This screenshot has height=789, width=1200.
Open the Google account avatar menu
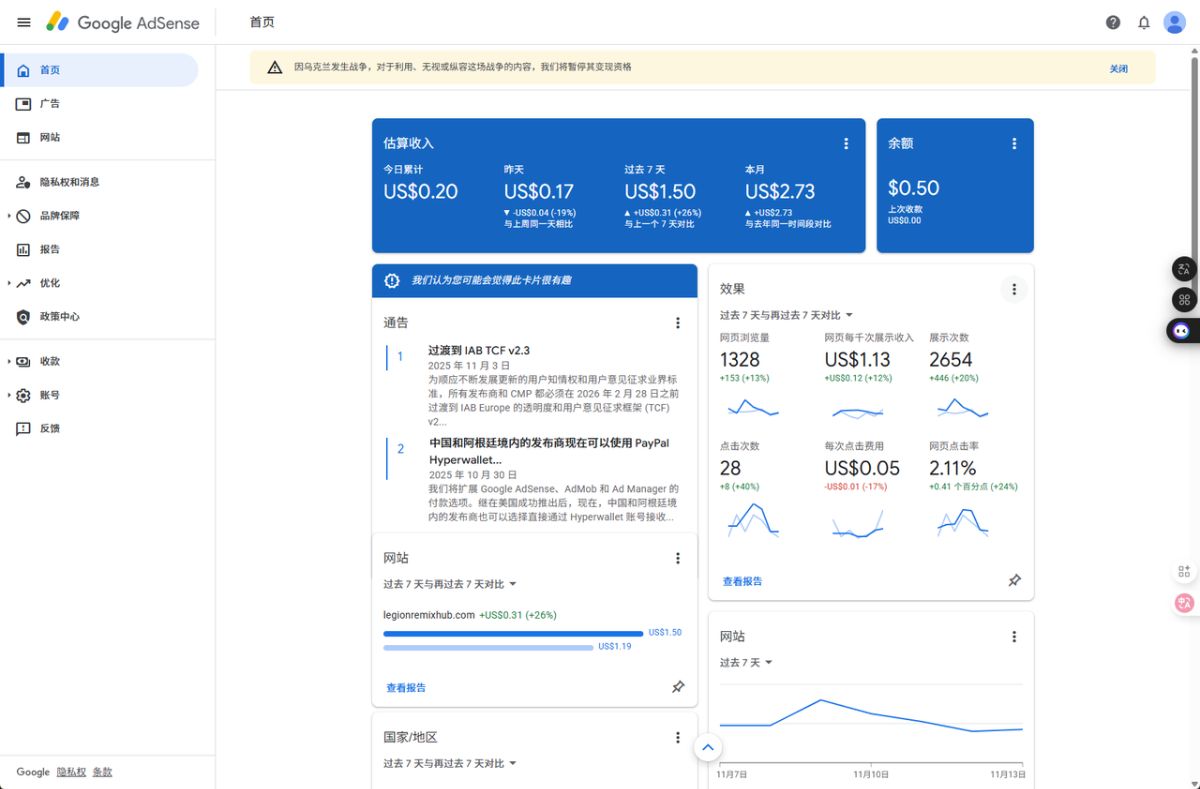[1174, 22]
